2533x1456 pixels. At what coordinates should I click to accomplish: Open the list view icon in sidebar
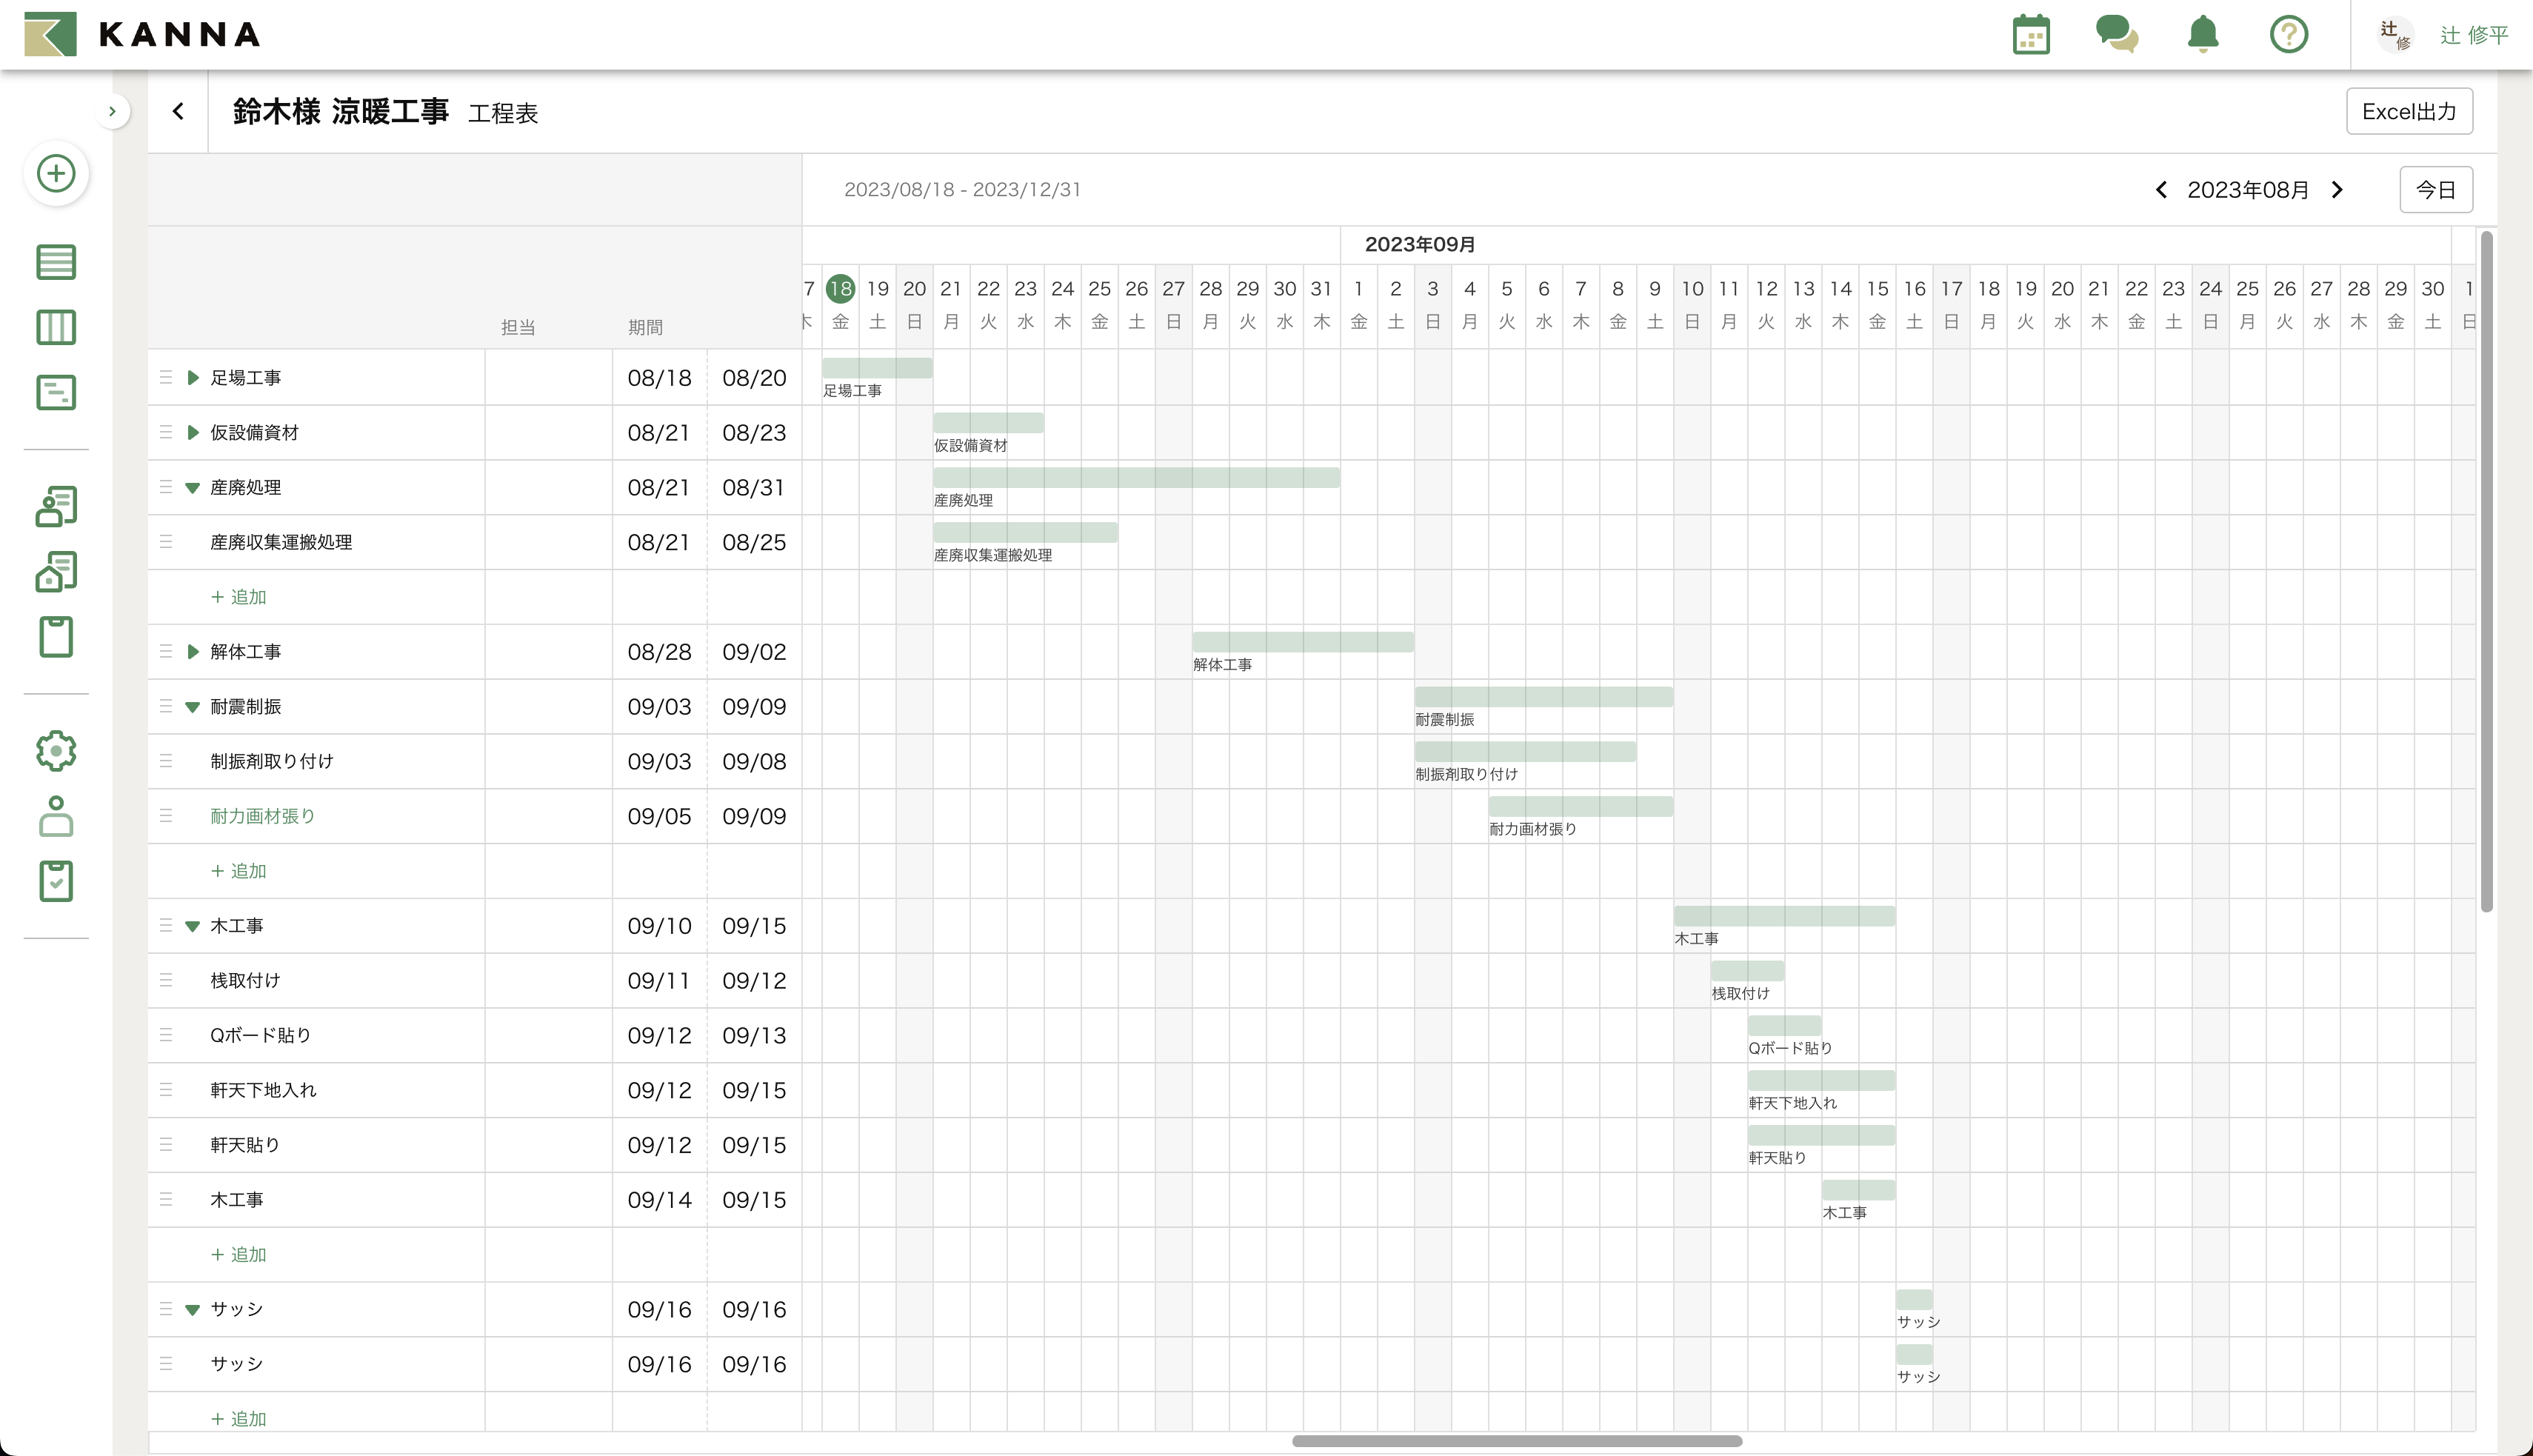pos(56,262)
